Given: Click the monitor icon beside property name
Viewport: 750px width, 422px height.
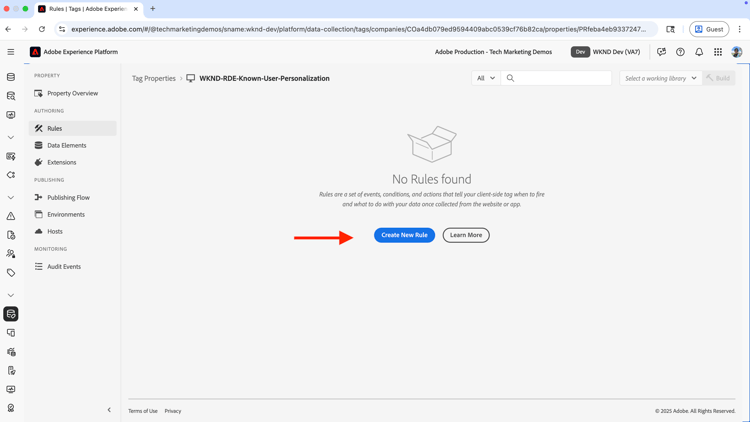Looking at the screenshot, I should coord(190,78).
